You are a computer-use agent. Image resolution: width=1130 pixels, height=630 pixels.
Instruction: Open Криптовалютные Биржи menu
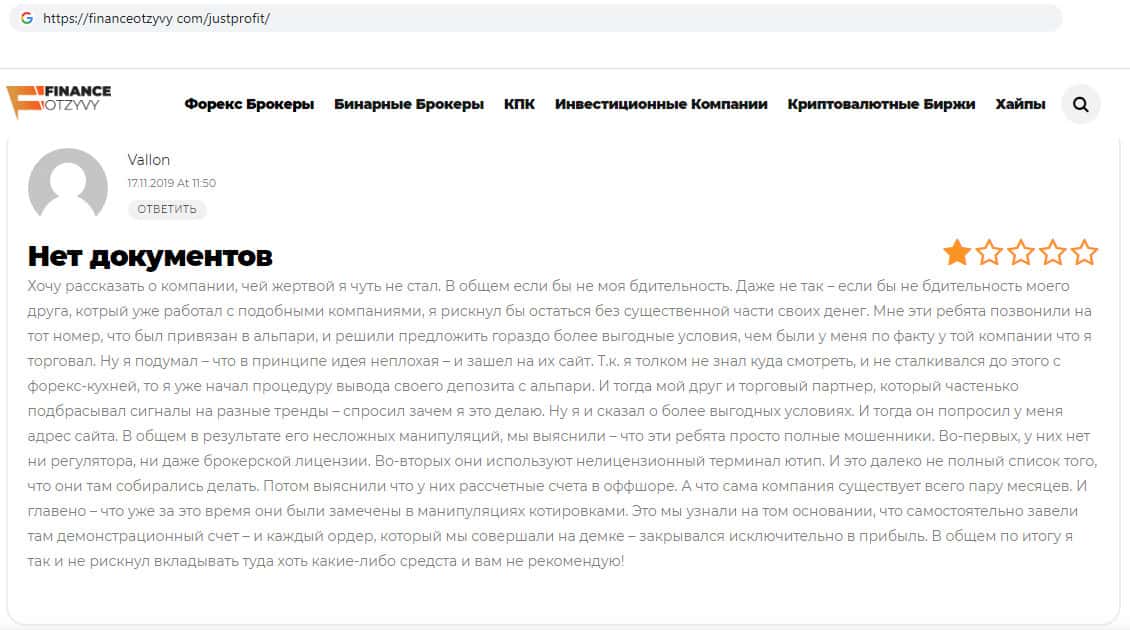tap(881, 104)
